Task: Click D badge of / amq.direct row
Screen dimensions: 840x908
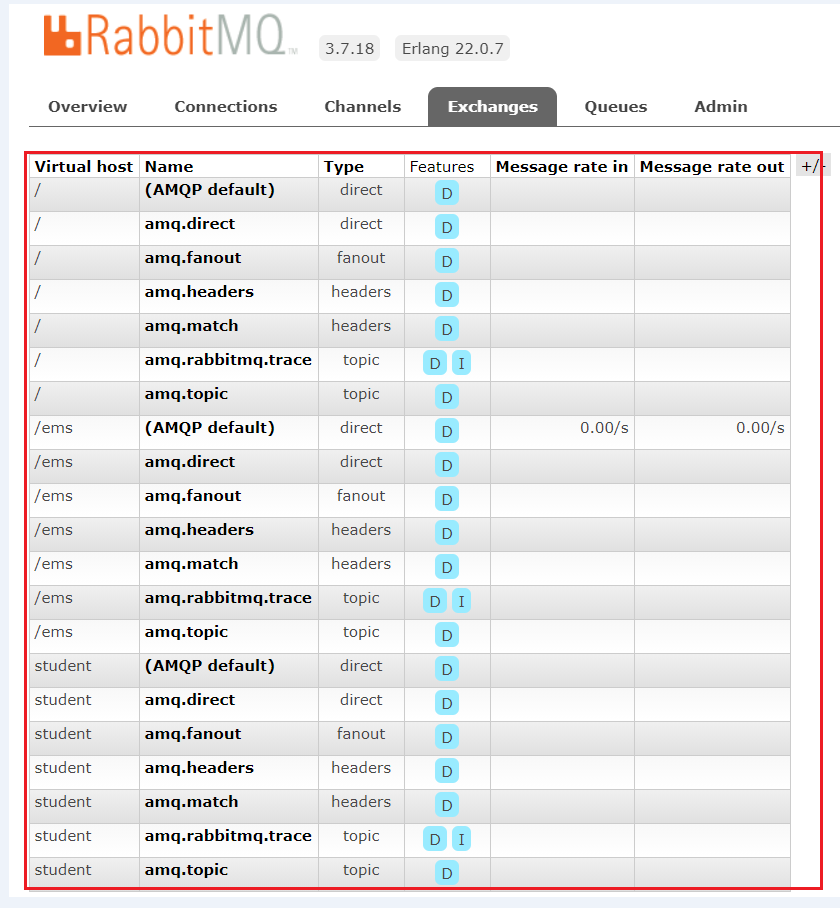Action: point(447,227)
